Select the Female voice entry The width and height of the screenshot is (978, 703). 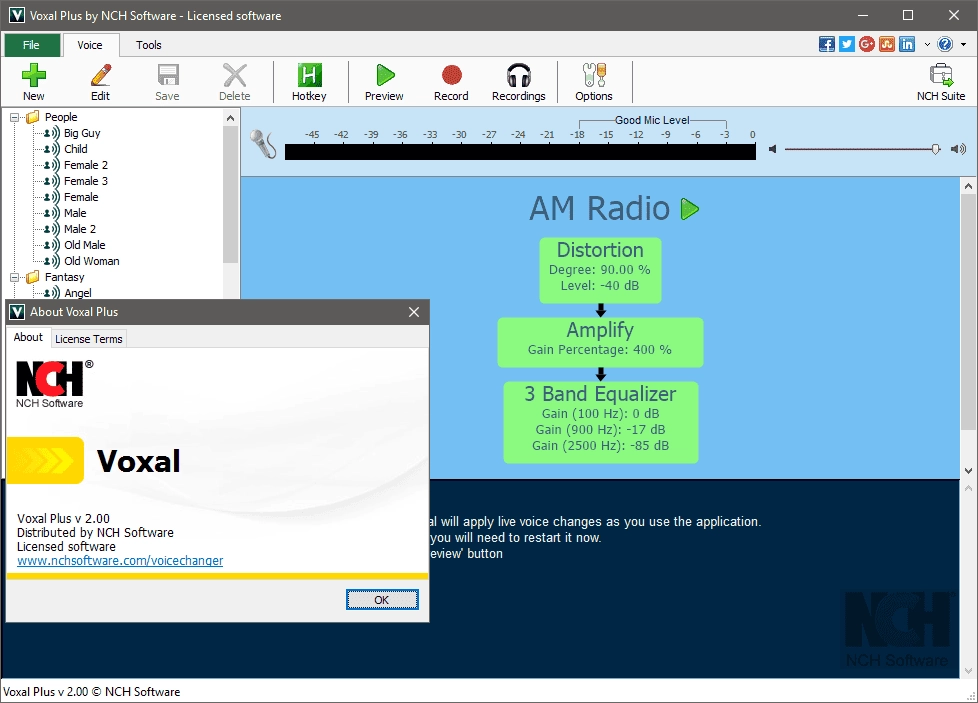pyautogui.click(x=81, y=197)
